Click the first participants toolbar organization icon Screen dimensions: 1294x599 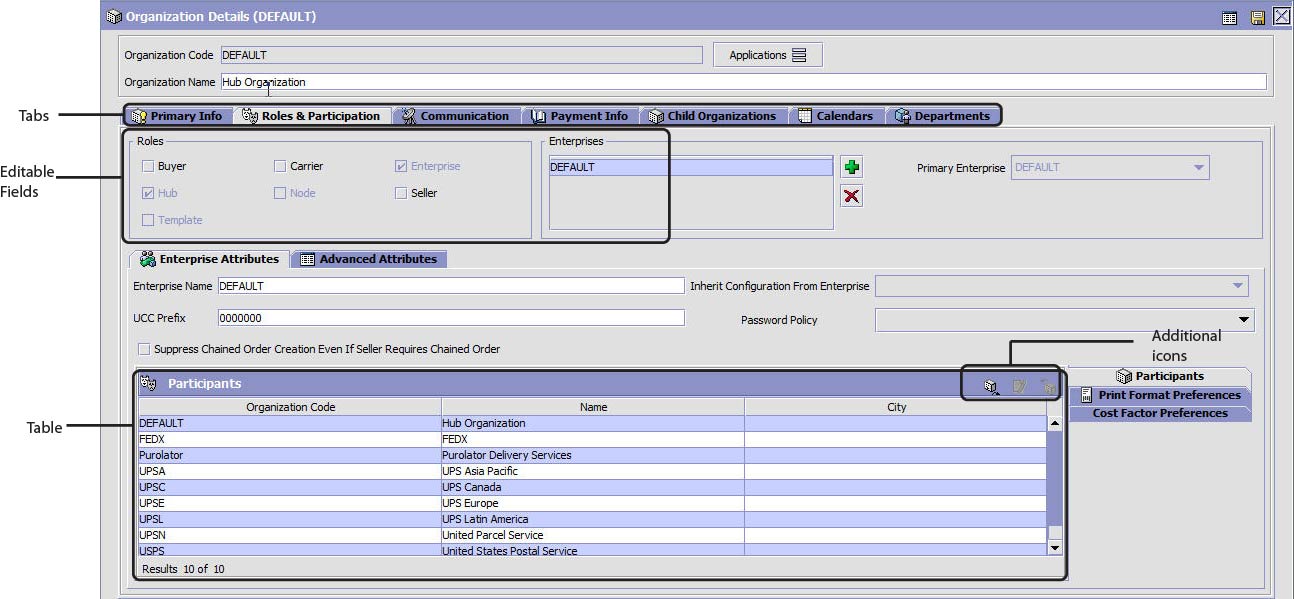pyautogui.click(x=991, y=386)
